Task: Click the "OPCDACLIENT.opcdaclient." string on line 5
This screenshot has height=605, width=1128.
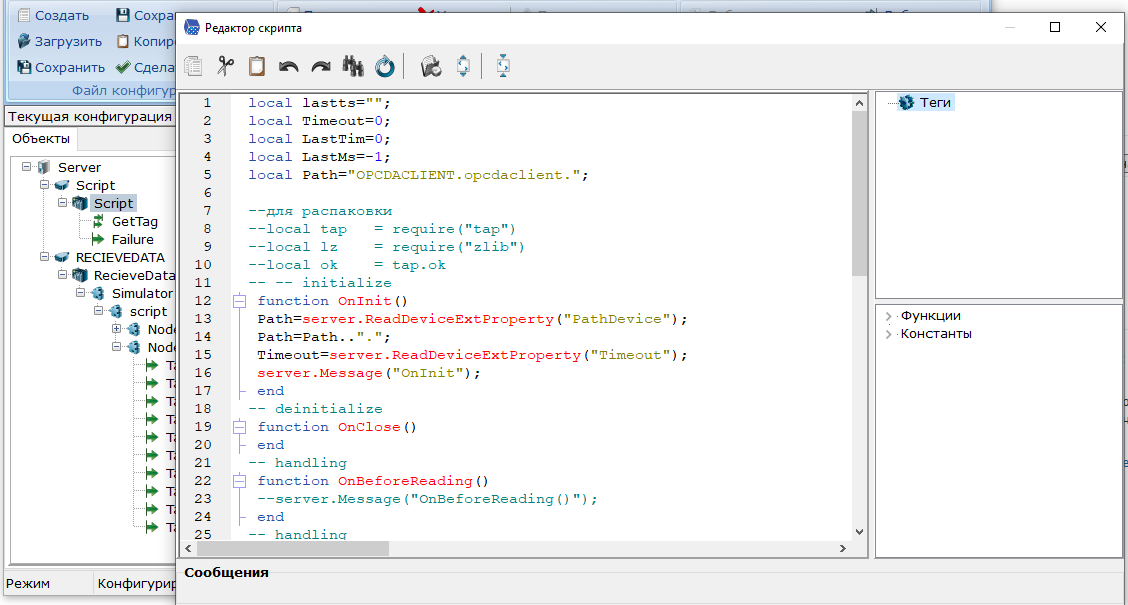Action: tap(464, 175)
